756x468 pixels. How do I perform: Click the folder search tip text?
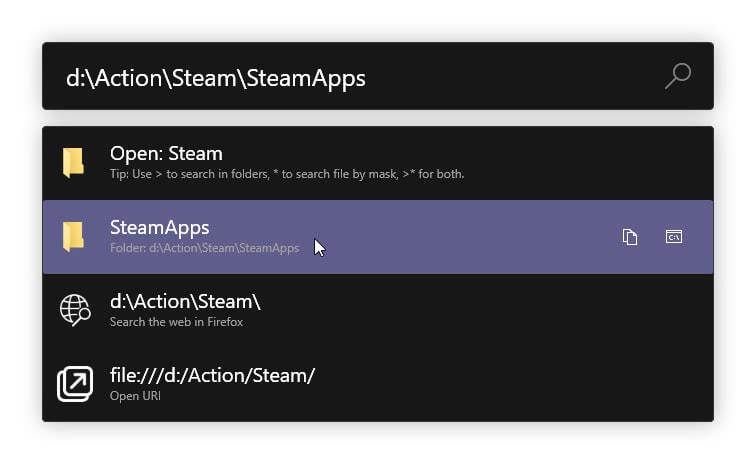coord(287,174)
